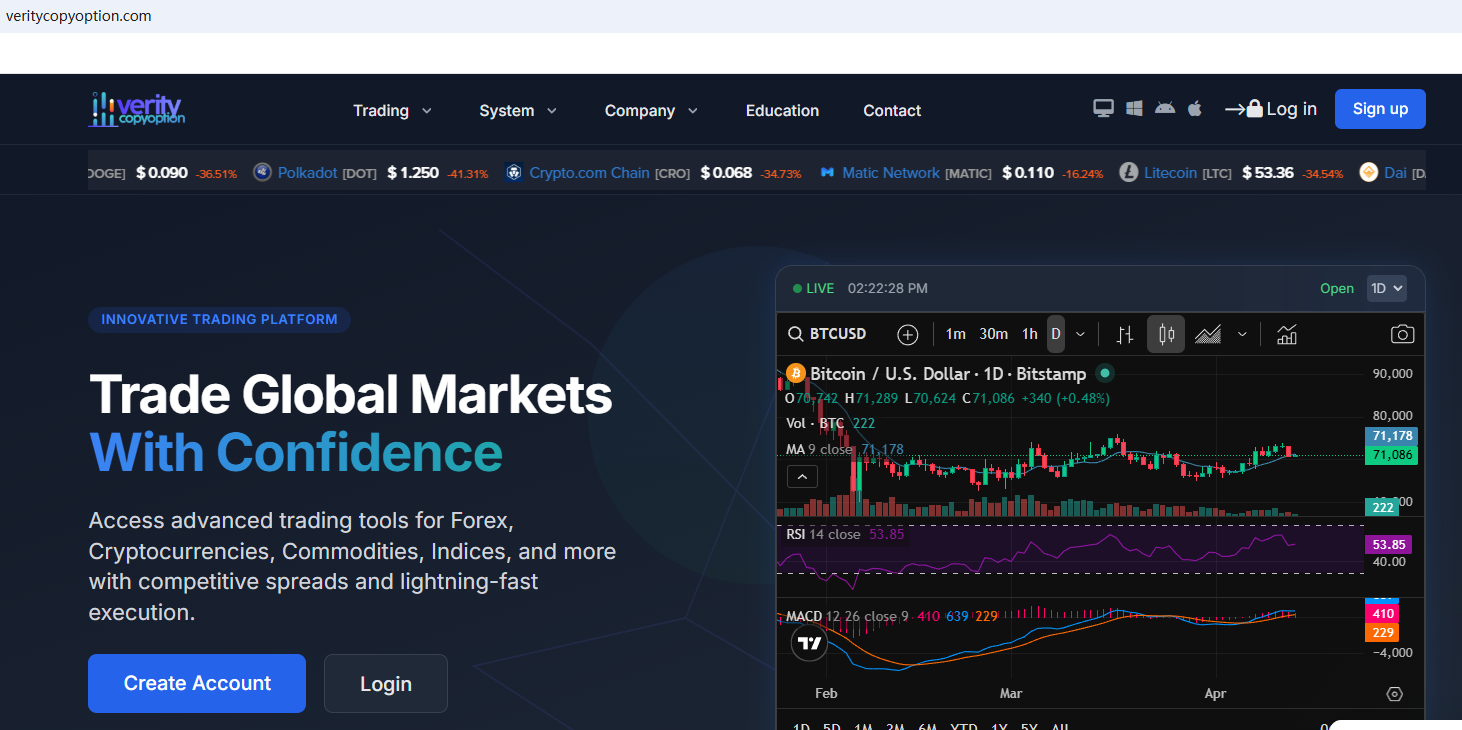Select the area chart style icon

1208,334
